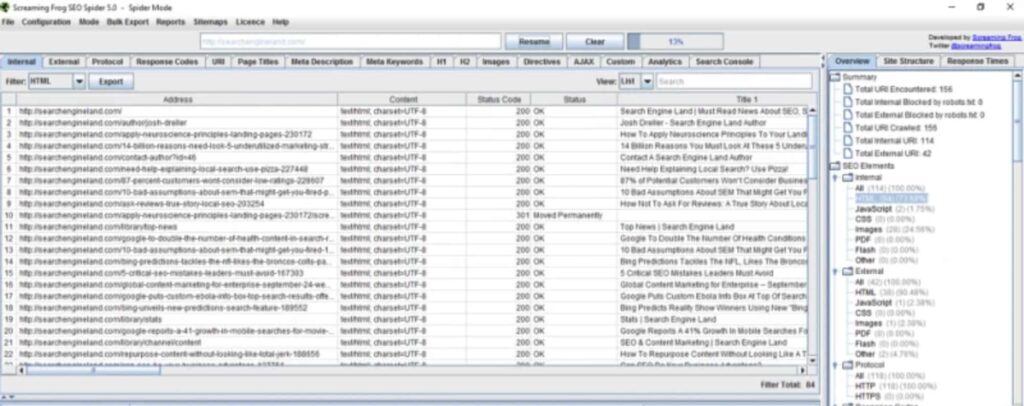Click the Summary folder icon
1024x406 pixels.
(x=836, y=77)
